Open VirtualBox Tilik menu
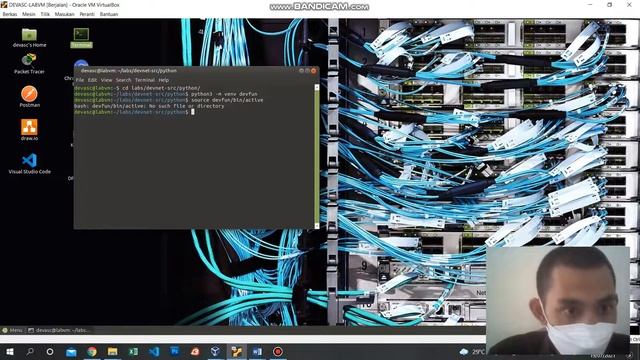The width and height of the screenshot is (640, 360). (x=45, y=14)
